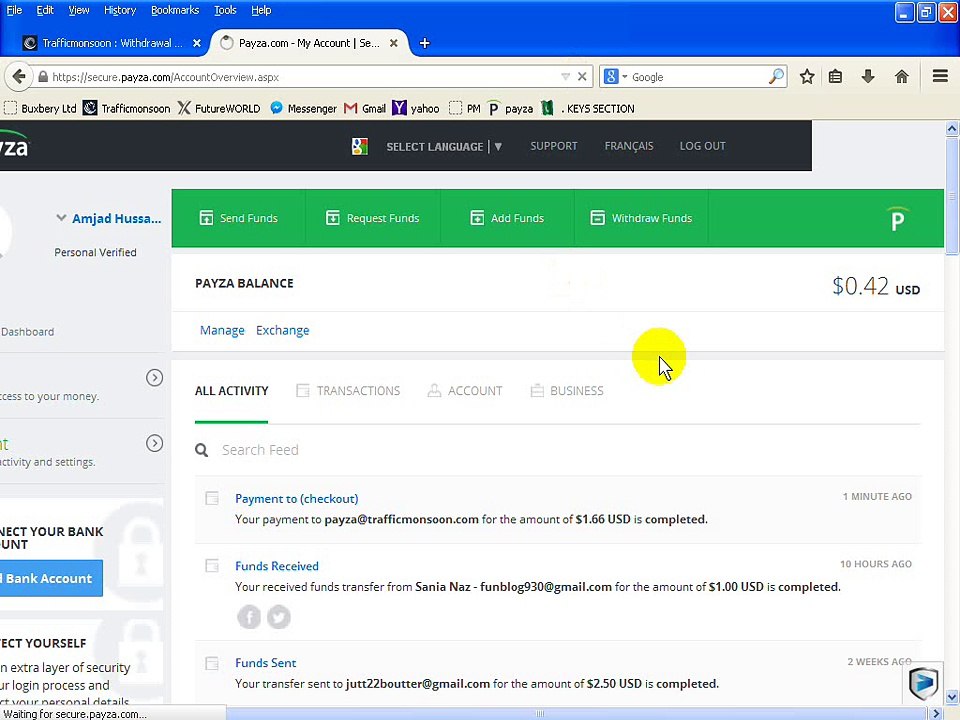Click the vertical scrollbar down arrow
The height and width of the screenshot is (720, 960).
tap(951, 697)
